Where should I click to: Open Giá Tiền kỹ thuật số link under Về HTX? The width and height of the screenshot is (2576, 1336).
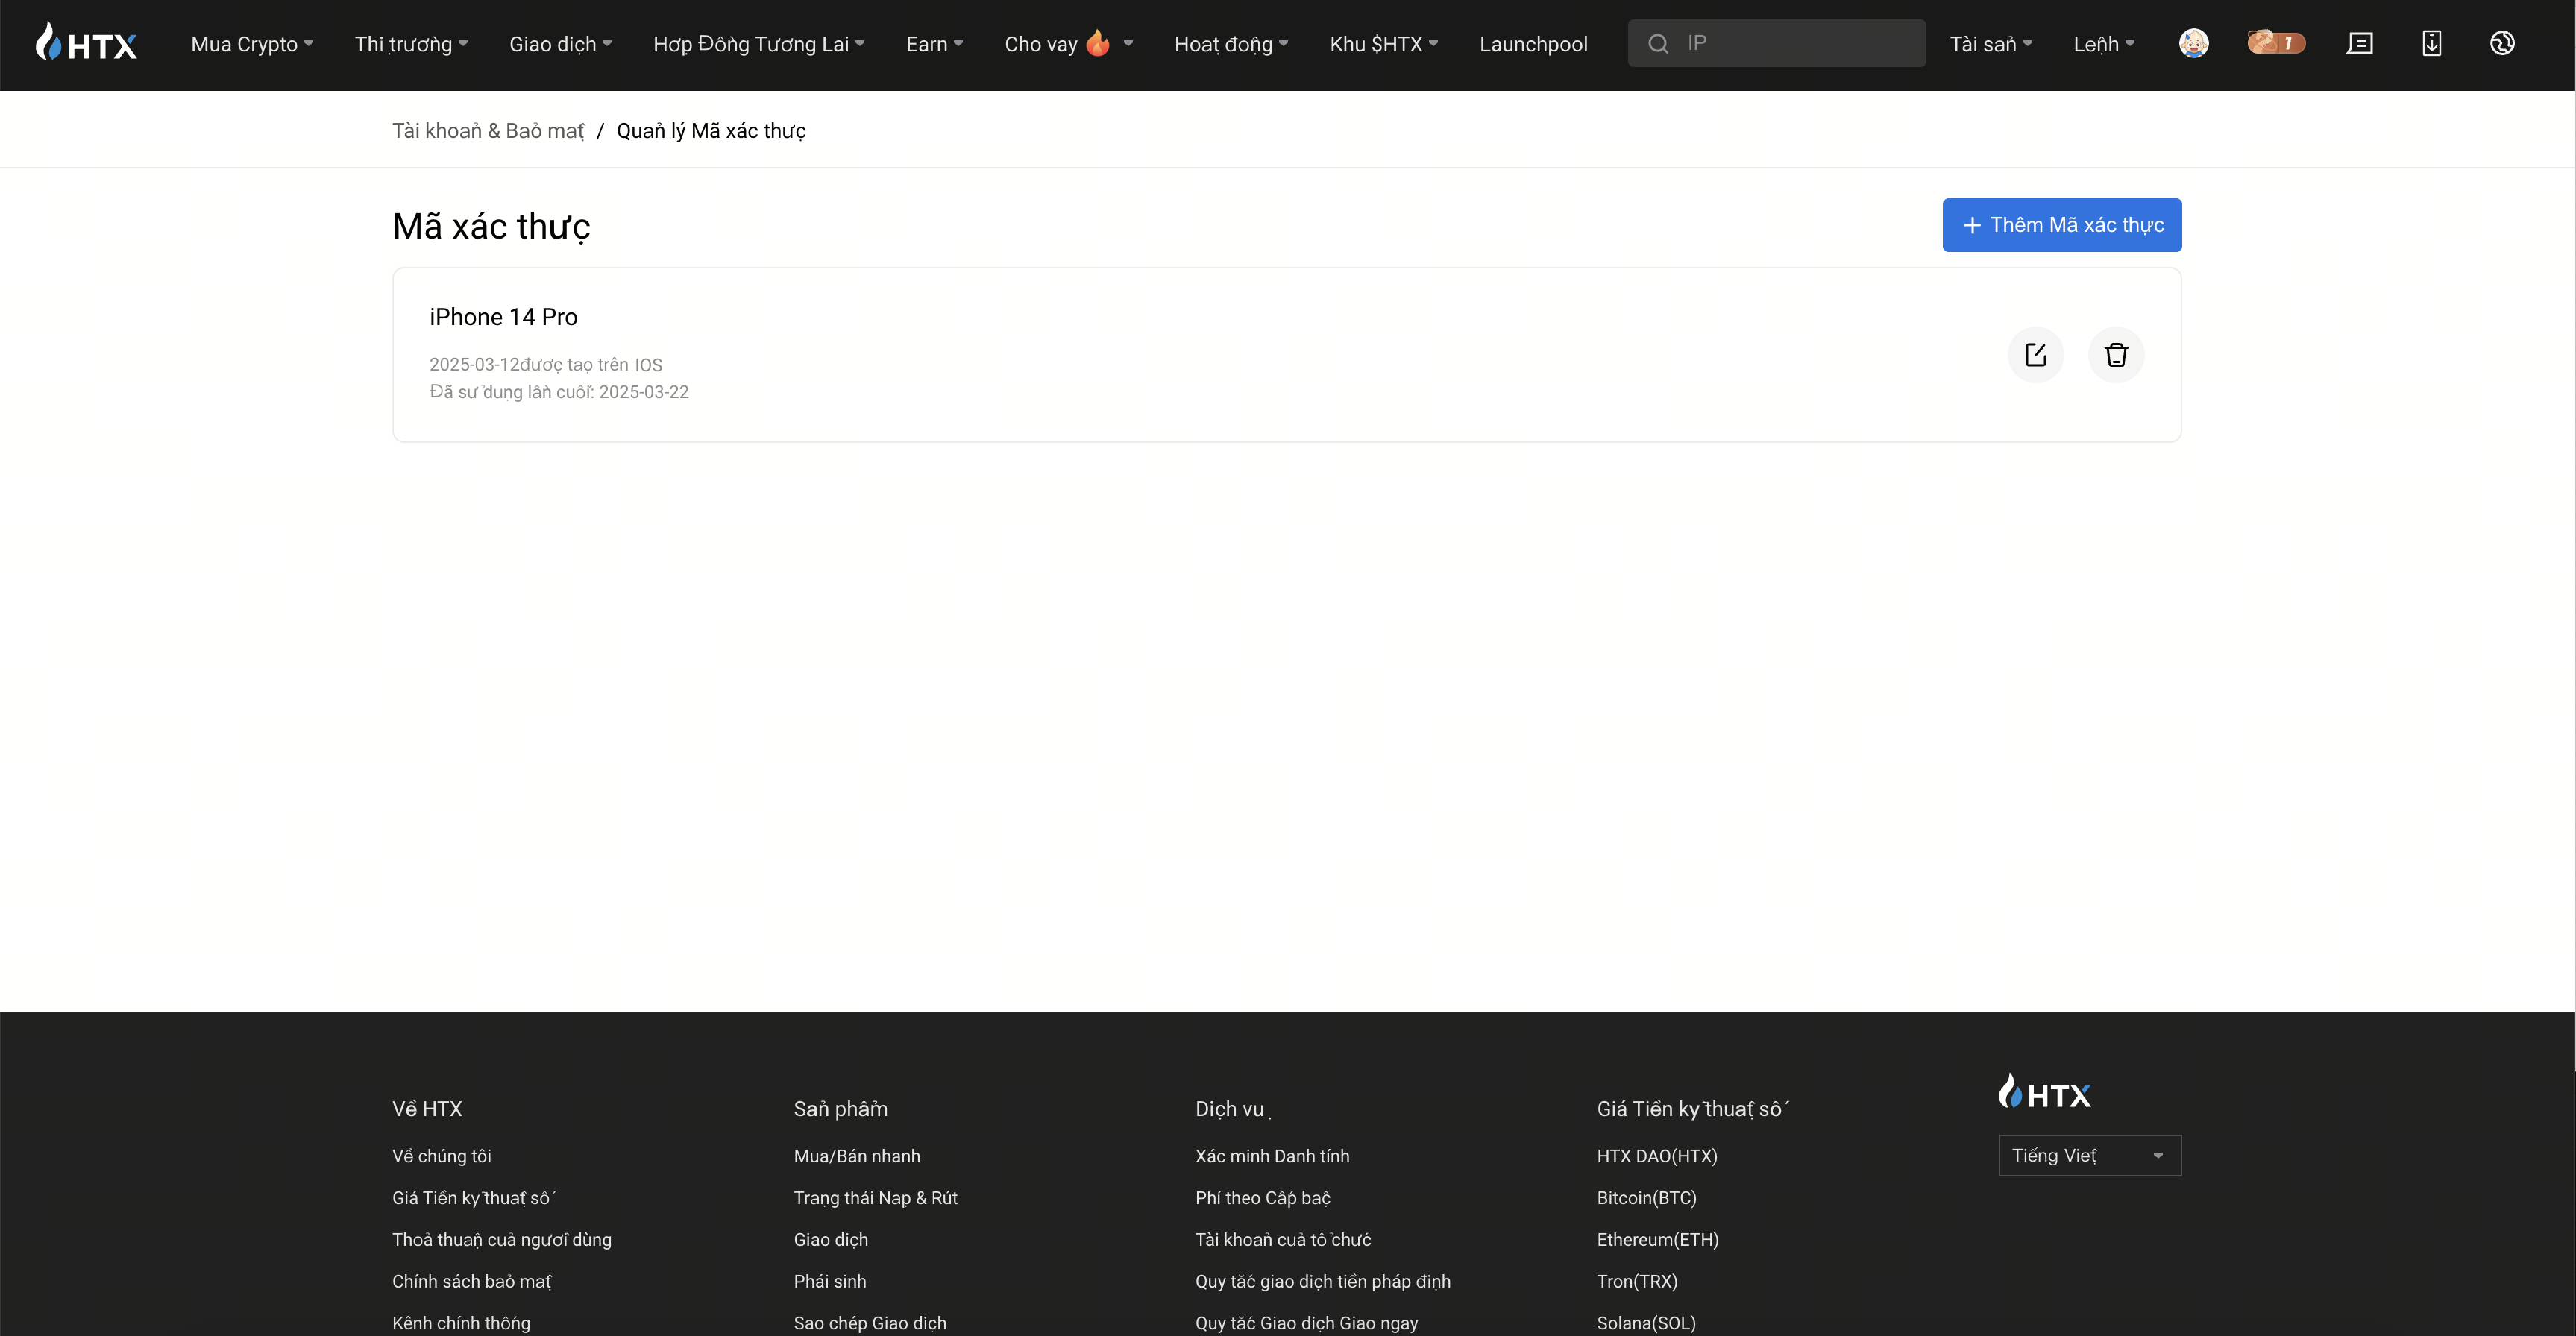473,1198
